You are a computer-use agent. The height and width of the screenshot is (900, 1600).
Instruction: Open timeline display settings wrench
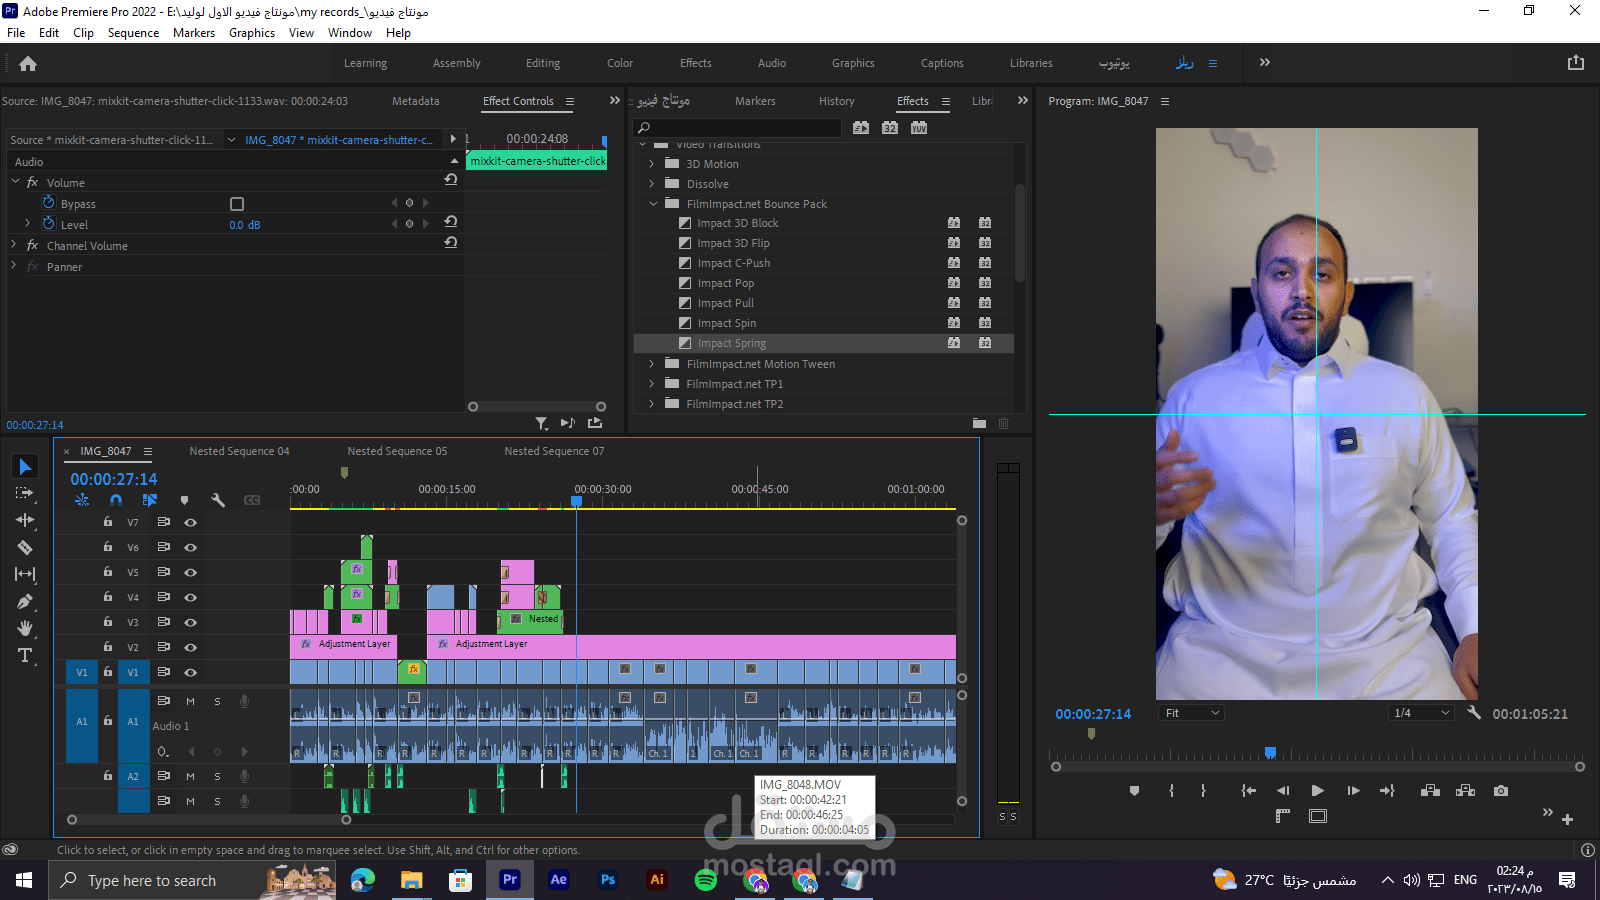point(218,500)
